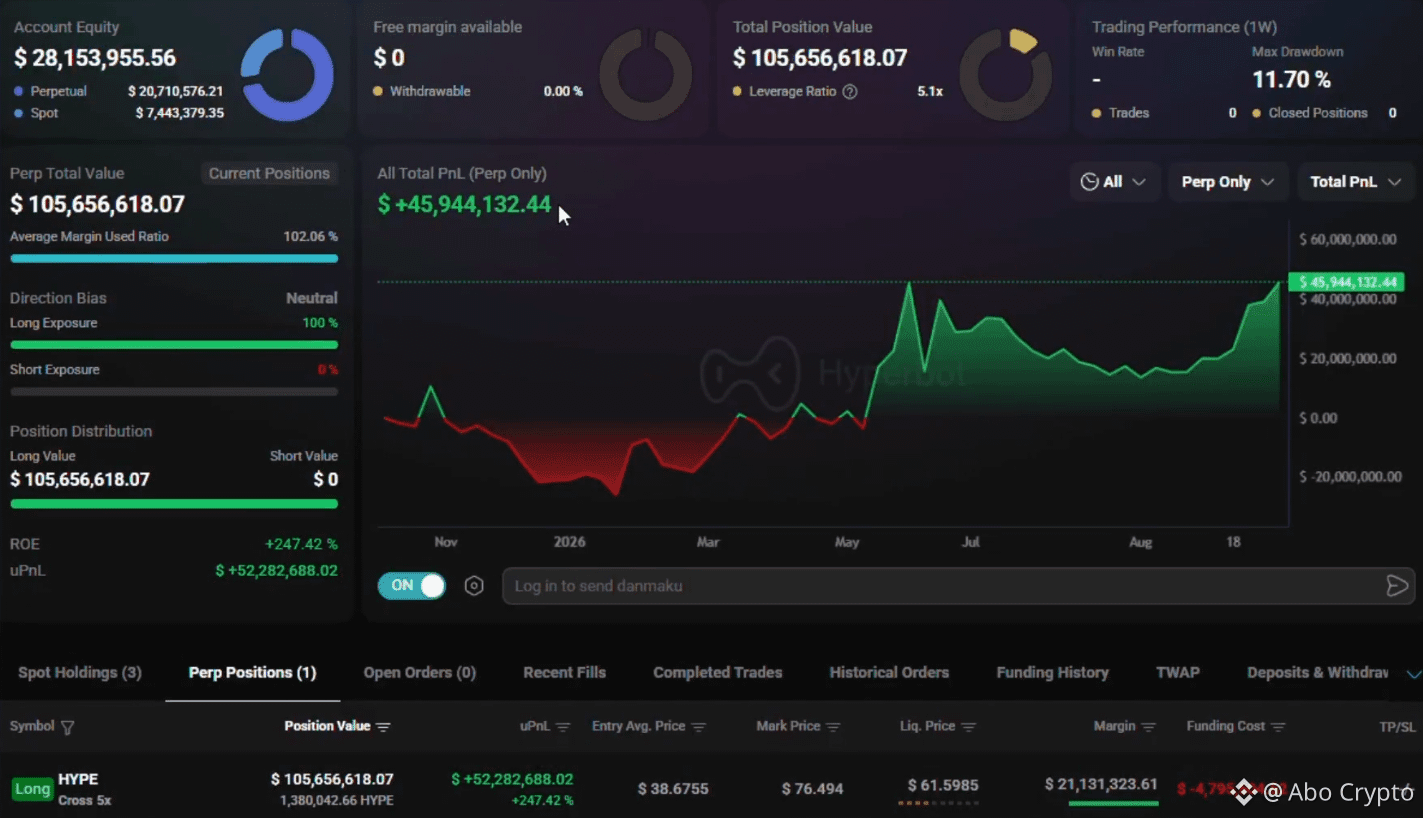Viewport: 1423px width, 818px height.
Task: Click the uPnL $+52,282,688.02 summary value
Action: coord(277,571)
